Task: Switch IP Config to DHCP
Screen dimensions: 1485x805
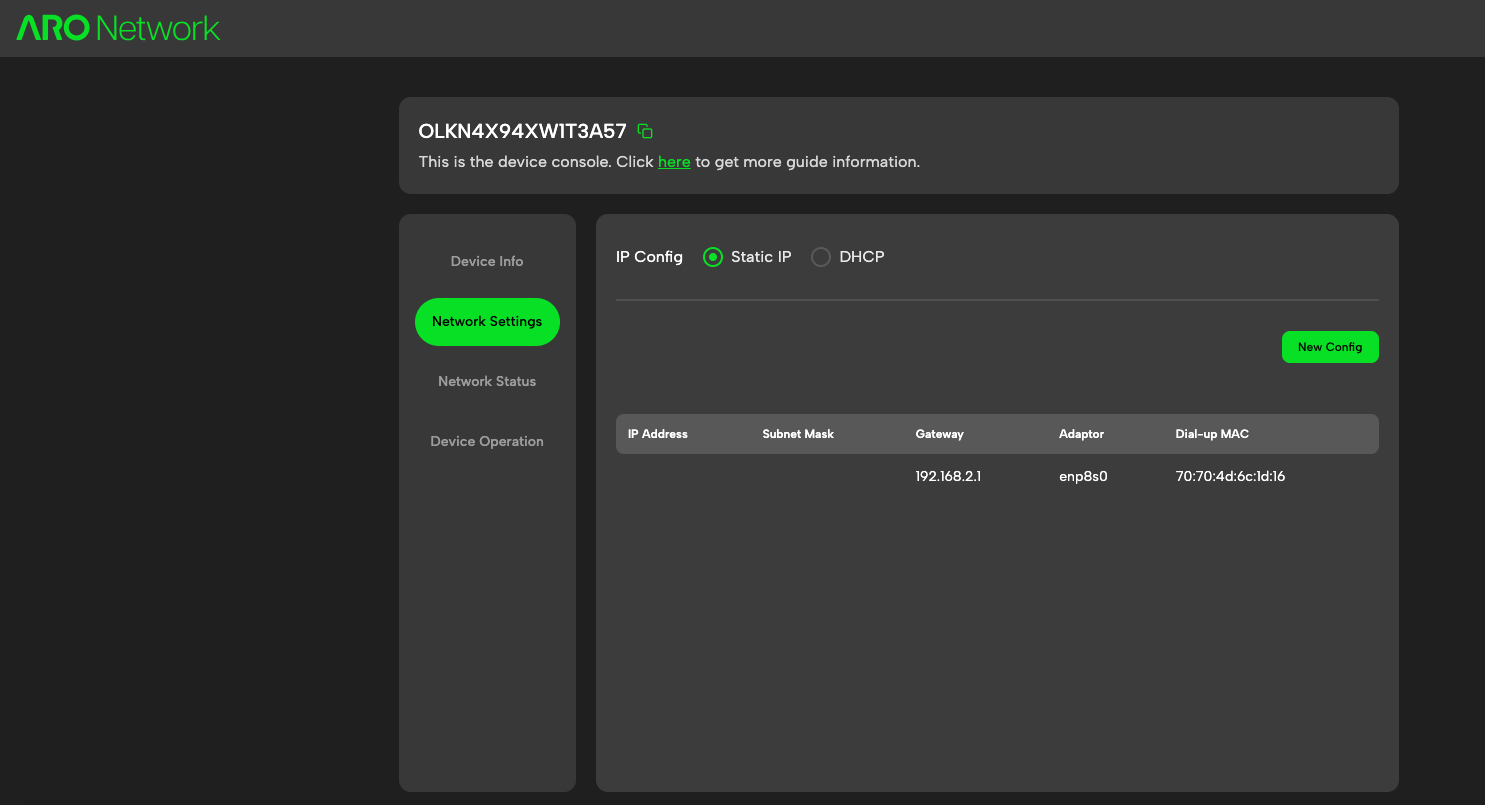Action: click(x=821, y=257)
